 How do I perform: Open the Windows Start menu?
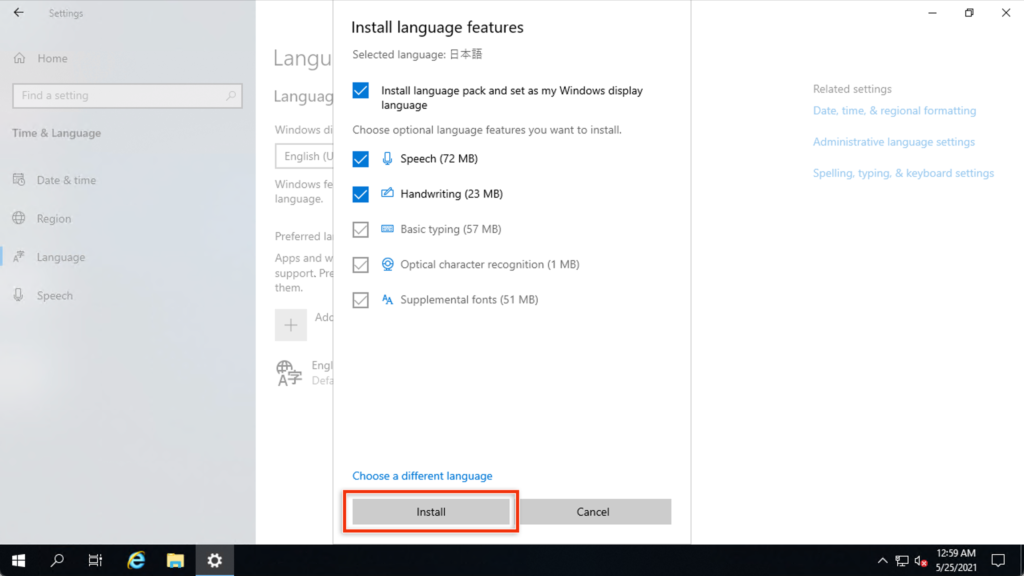tap(18, 560)
